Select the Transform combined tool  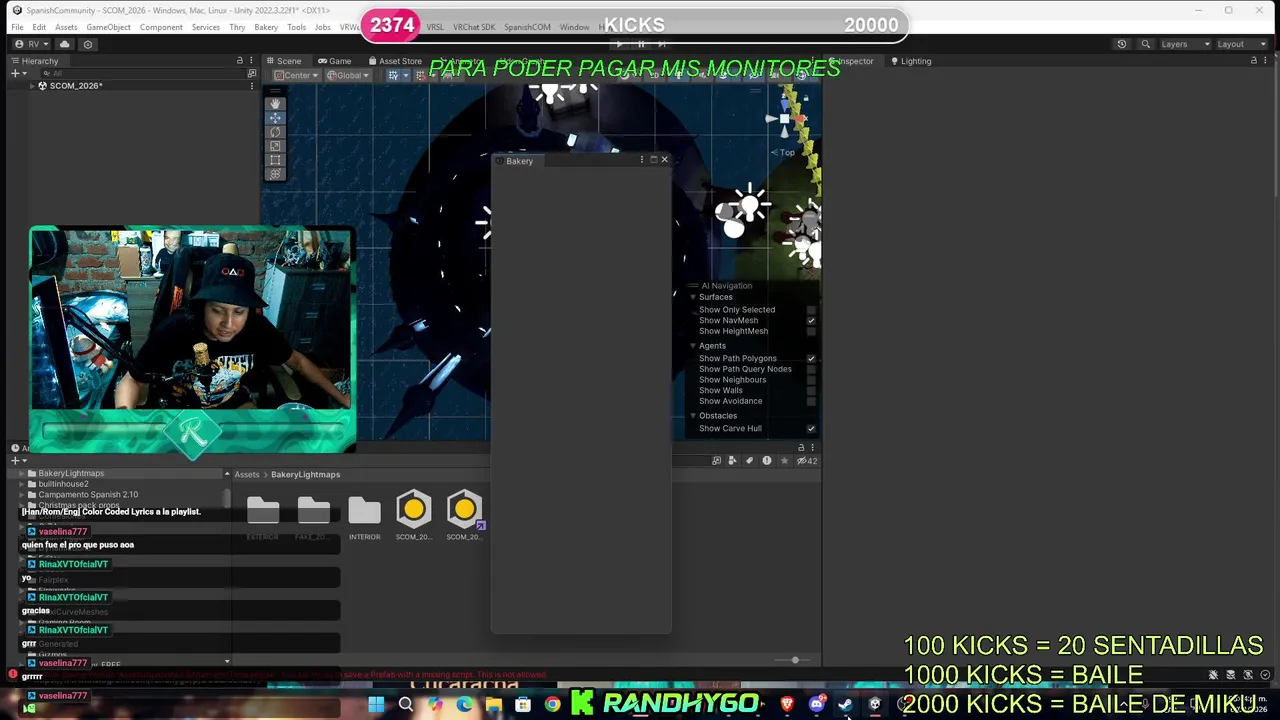point(275,174)
